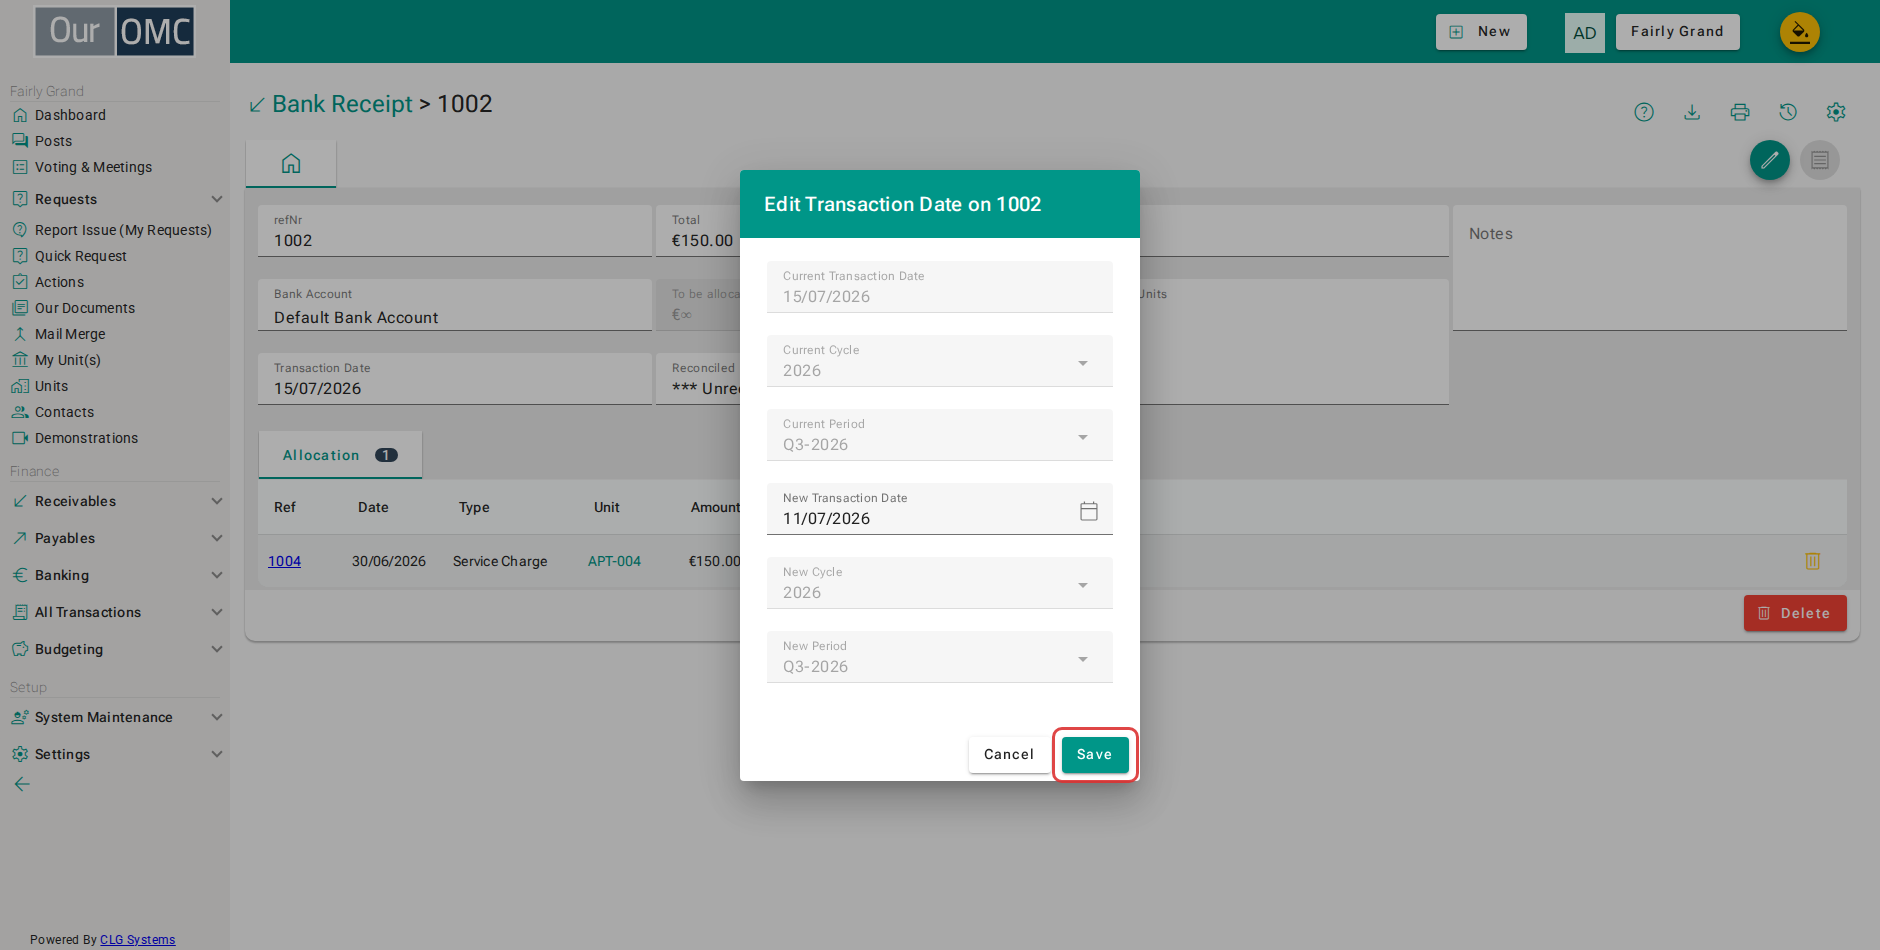The image size is (1880, 950).
Task: Expand the Requests menu
Action: (x=115, y=199)
